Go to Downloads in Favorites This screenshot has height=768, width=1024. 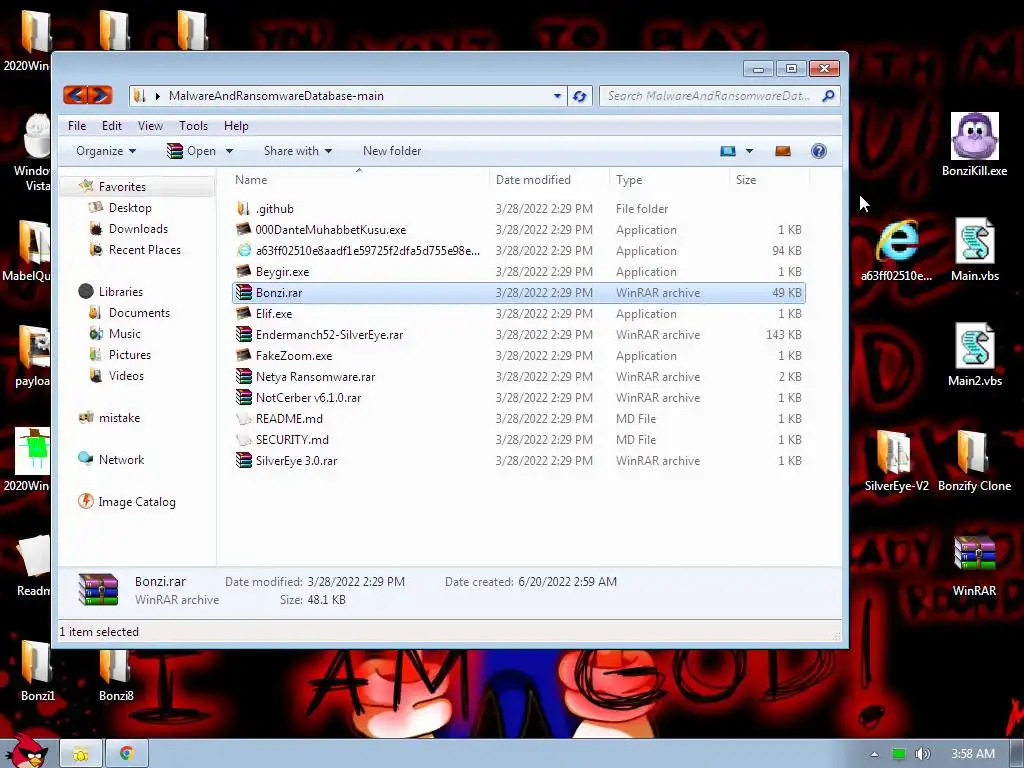pos(138,229)
